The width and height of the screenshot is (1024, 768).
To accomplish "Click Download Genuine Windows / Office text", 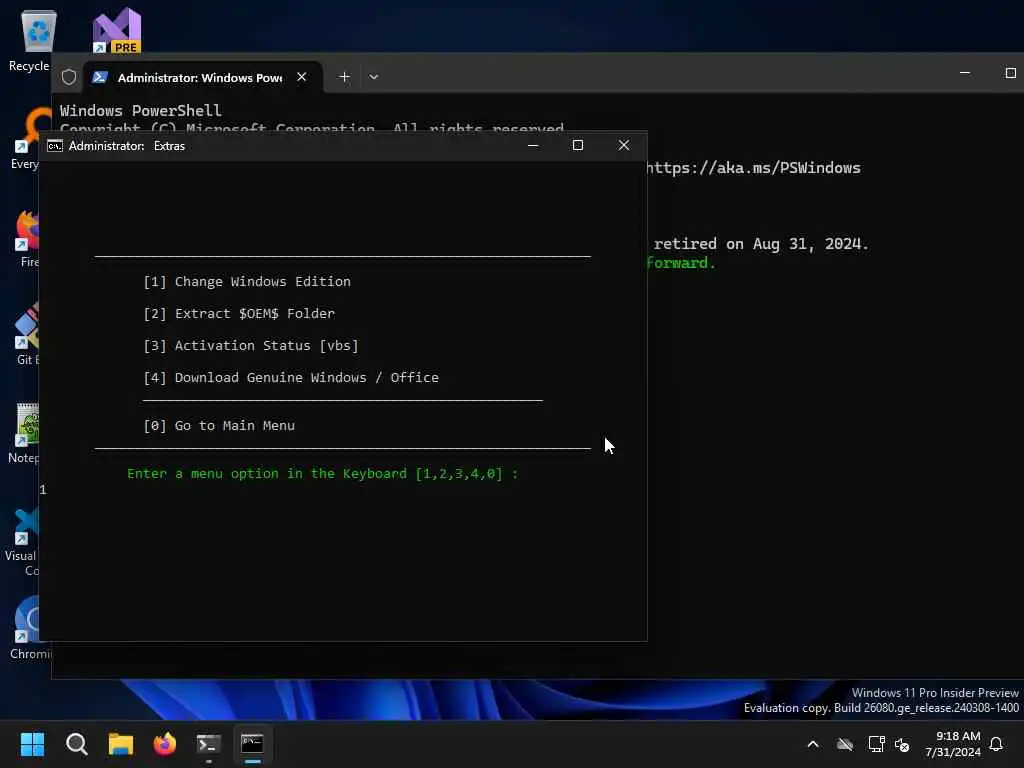I will point(306,377).
